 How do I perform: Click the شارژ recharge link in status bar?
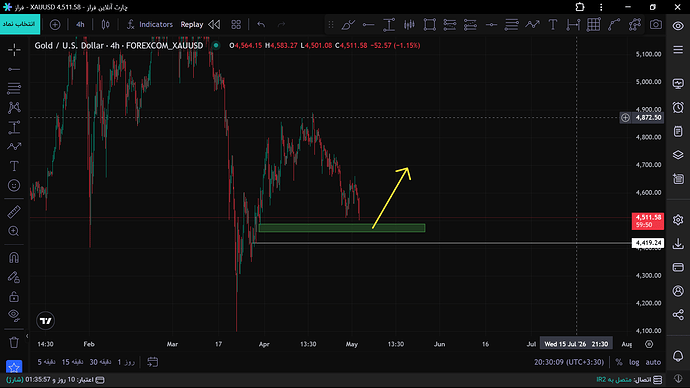point(15,380)
